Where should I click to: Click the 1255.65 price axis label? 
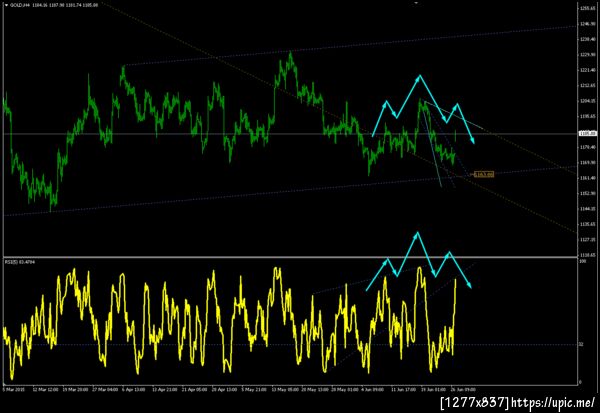point(588,8)
